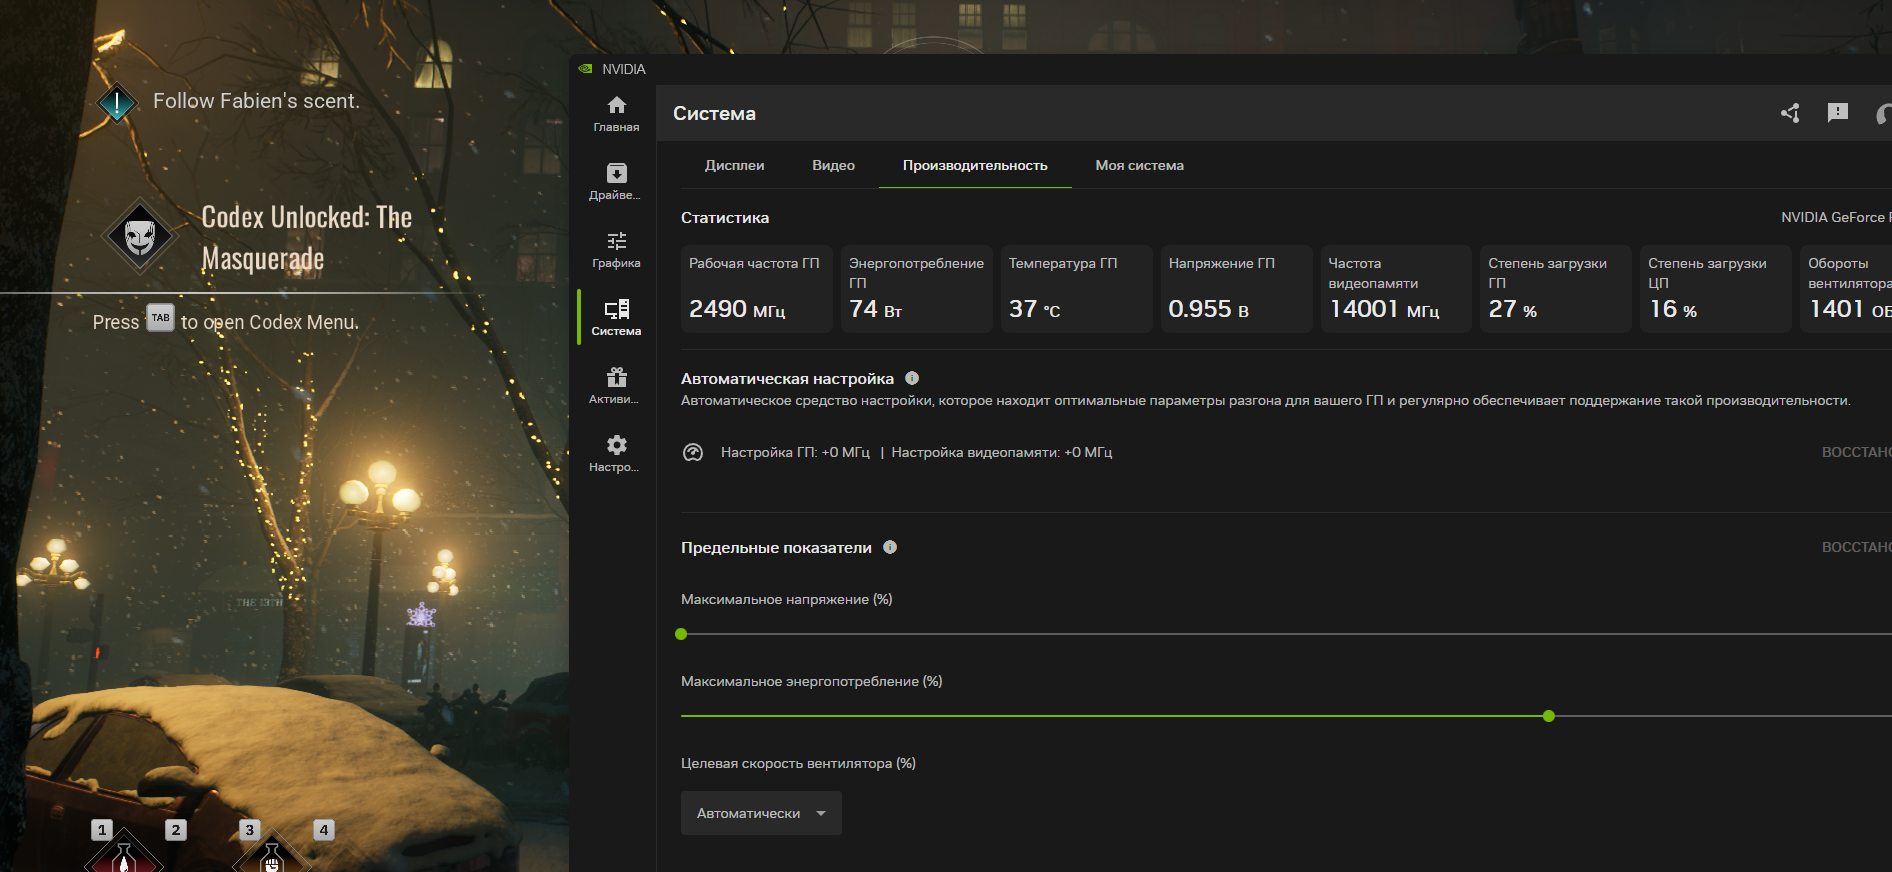Switch to the Дисплеи tab

coord(734,165)
